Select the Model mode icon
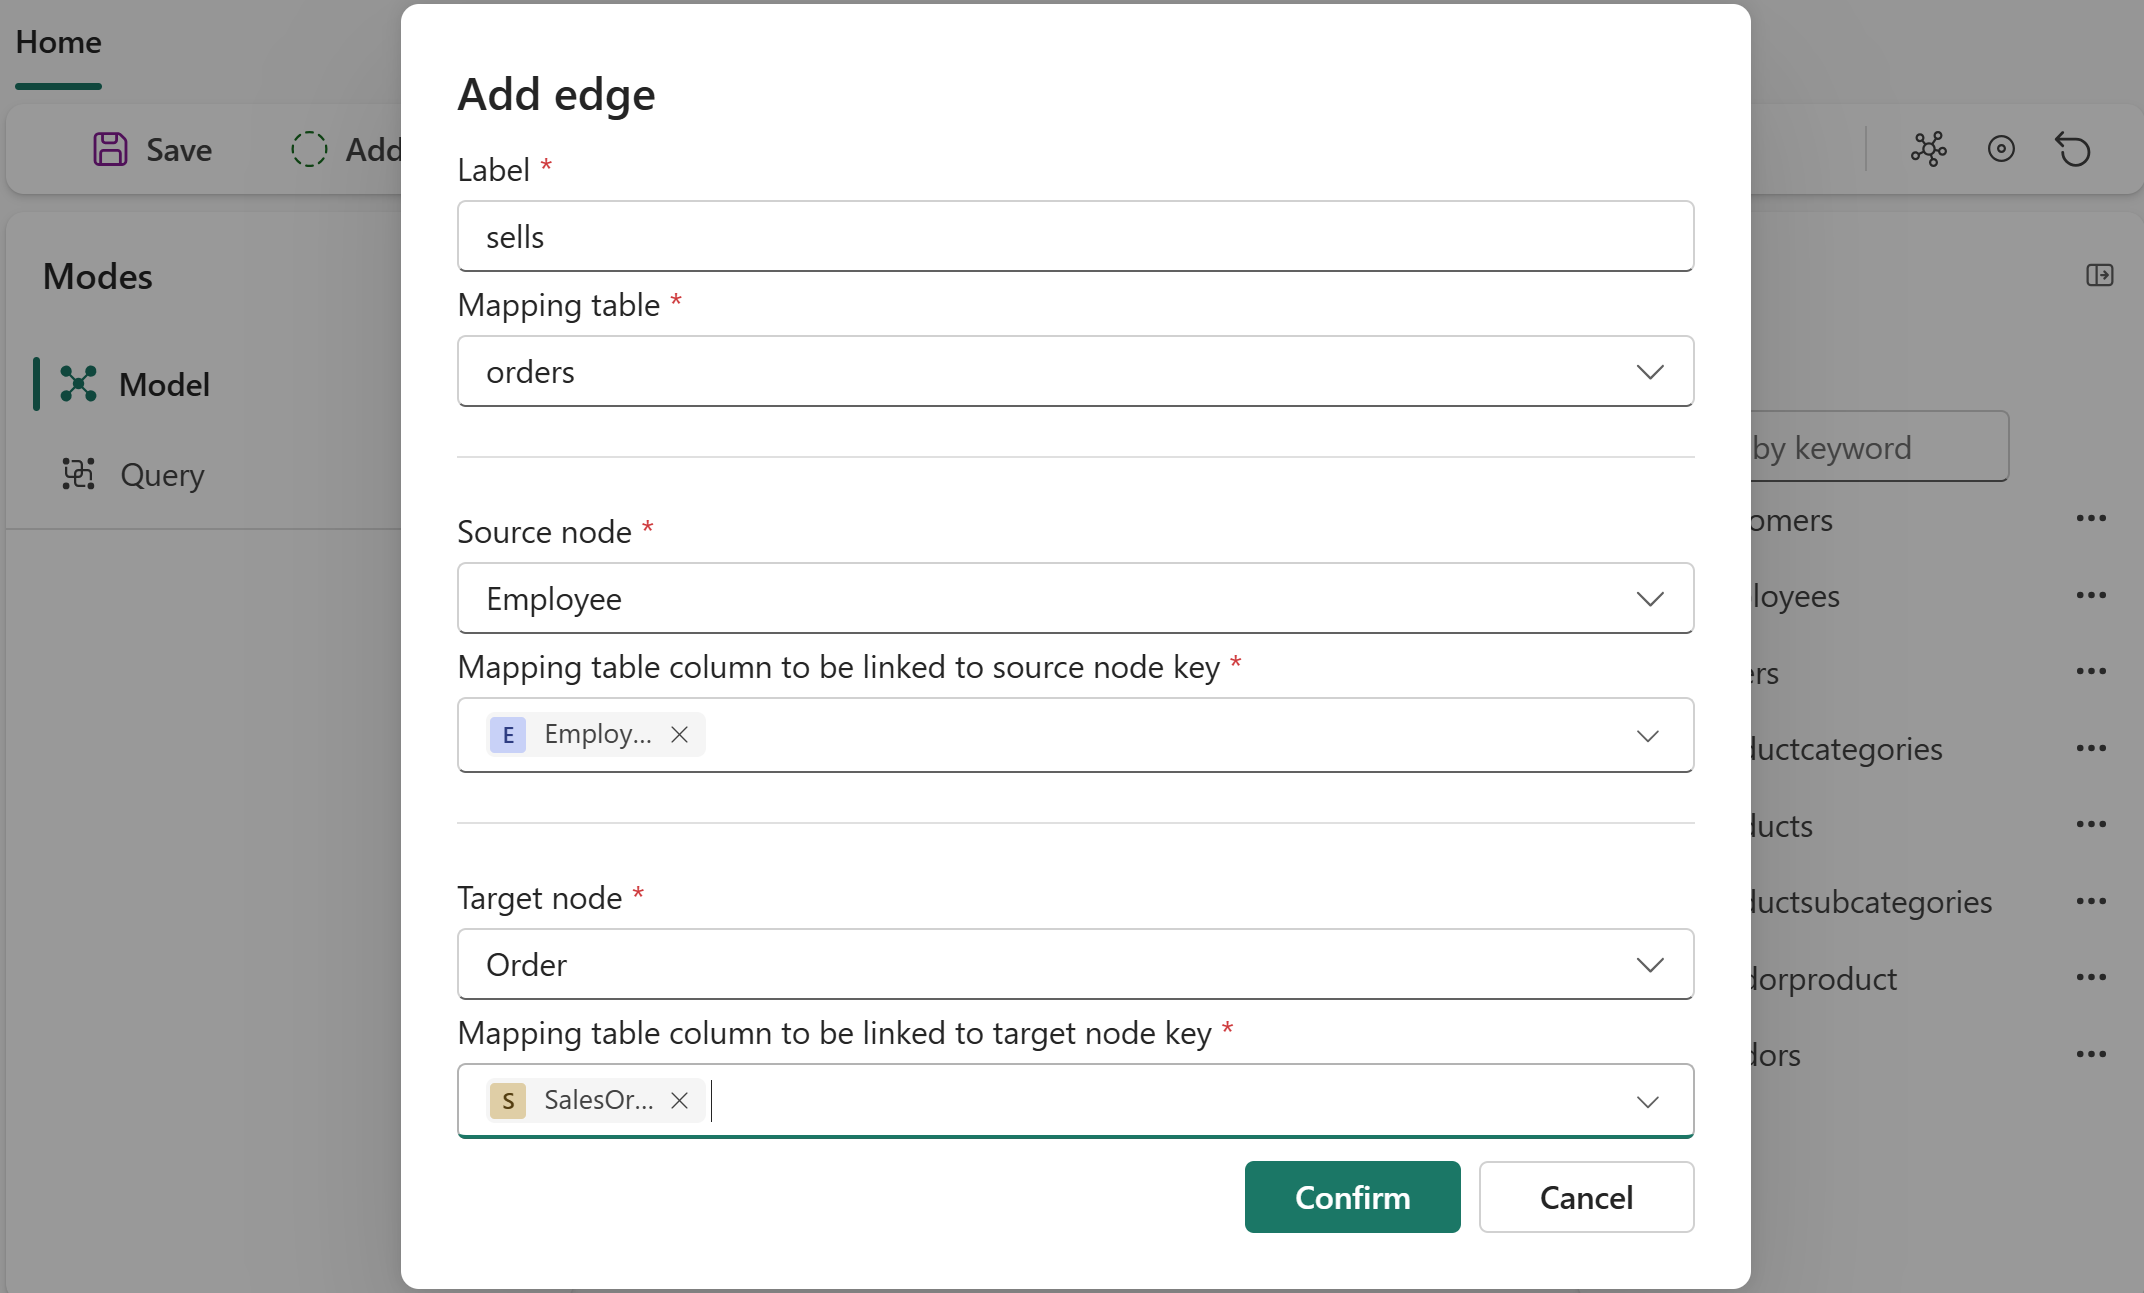This screenshot has width=2144, height=1293. (x=78, y=384)
